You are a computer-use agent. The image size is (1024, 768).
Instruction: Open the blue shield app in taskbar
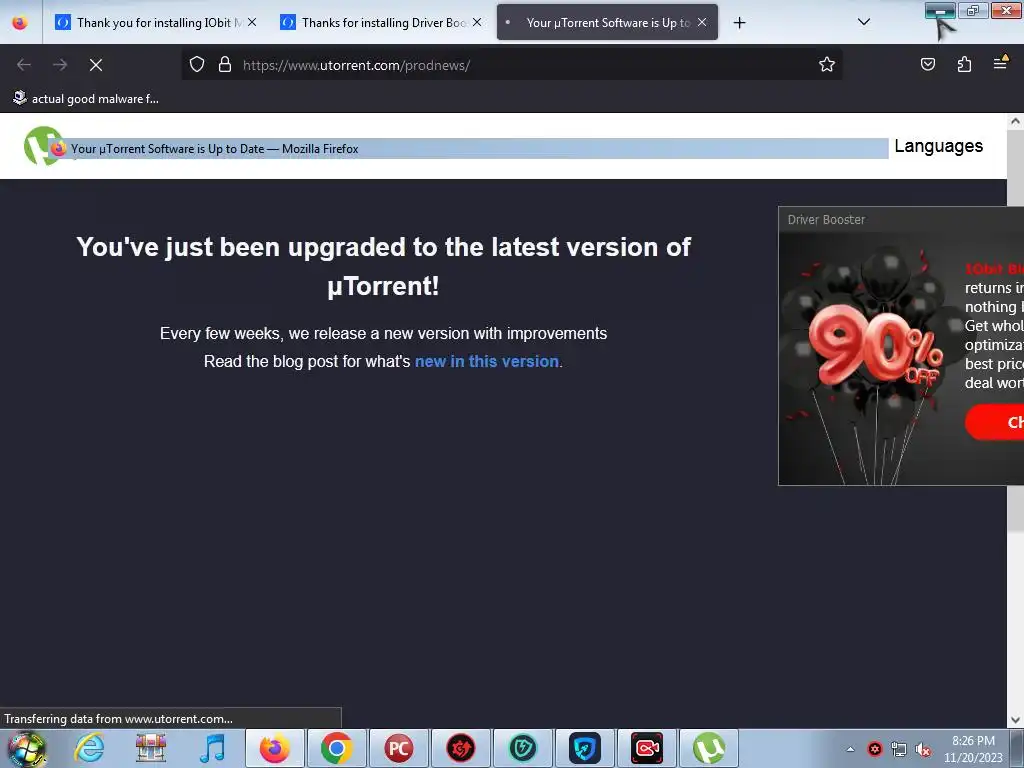click(x=584, y=748)
